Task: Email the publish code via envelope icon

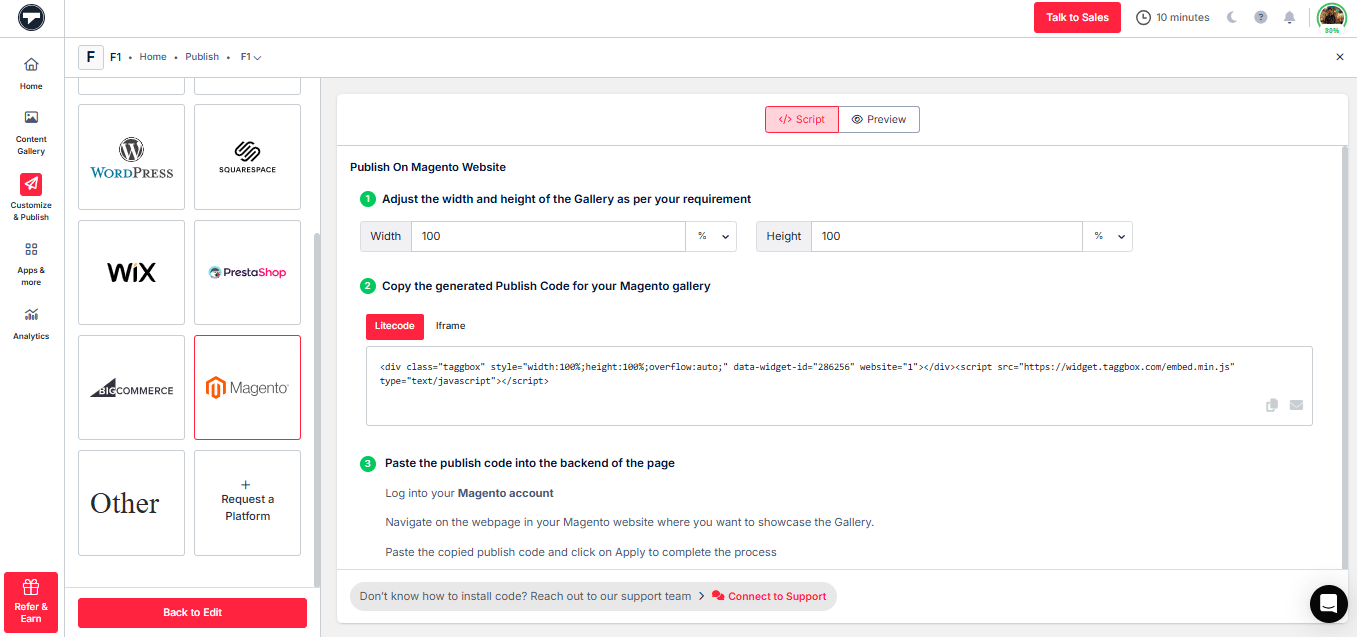Action: coord(1296,405)
